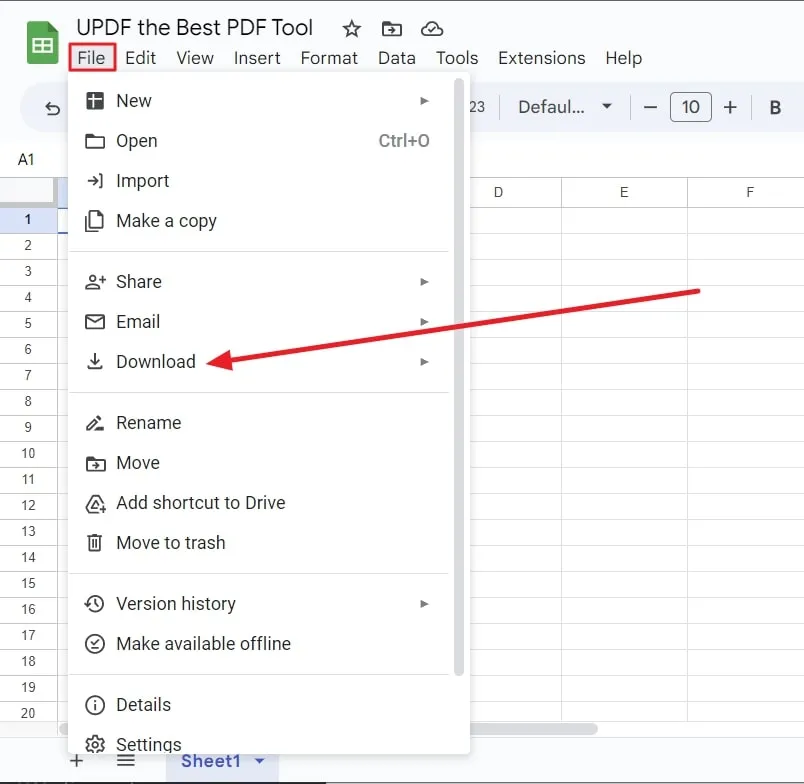Screen dimensions: 804x784
Task: Open the Sheet1 tab options arrow
Action: 260,761
